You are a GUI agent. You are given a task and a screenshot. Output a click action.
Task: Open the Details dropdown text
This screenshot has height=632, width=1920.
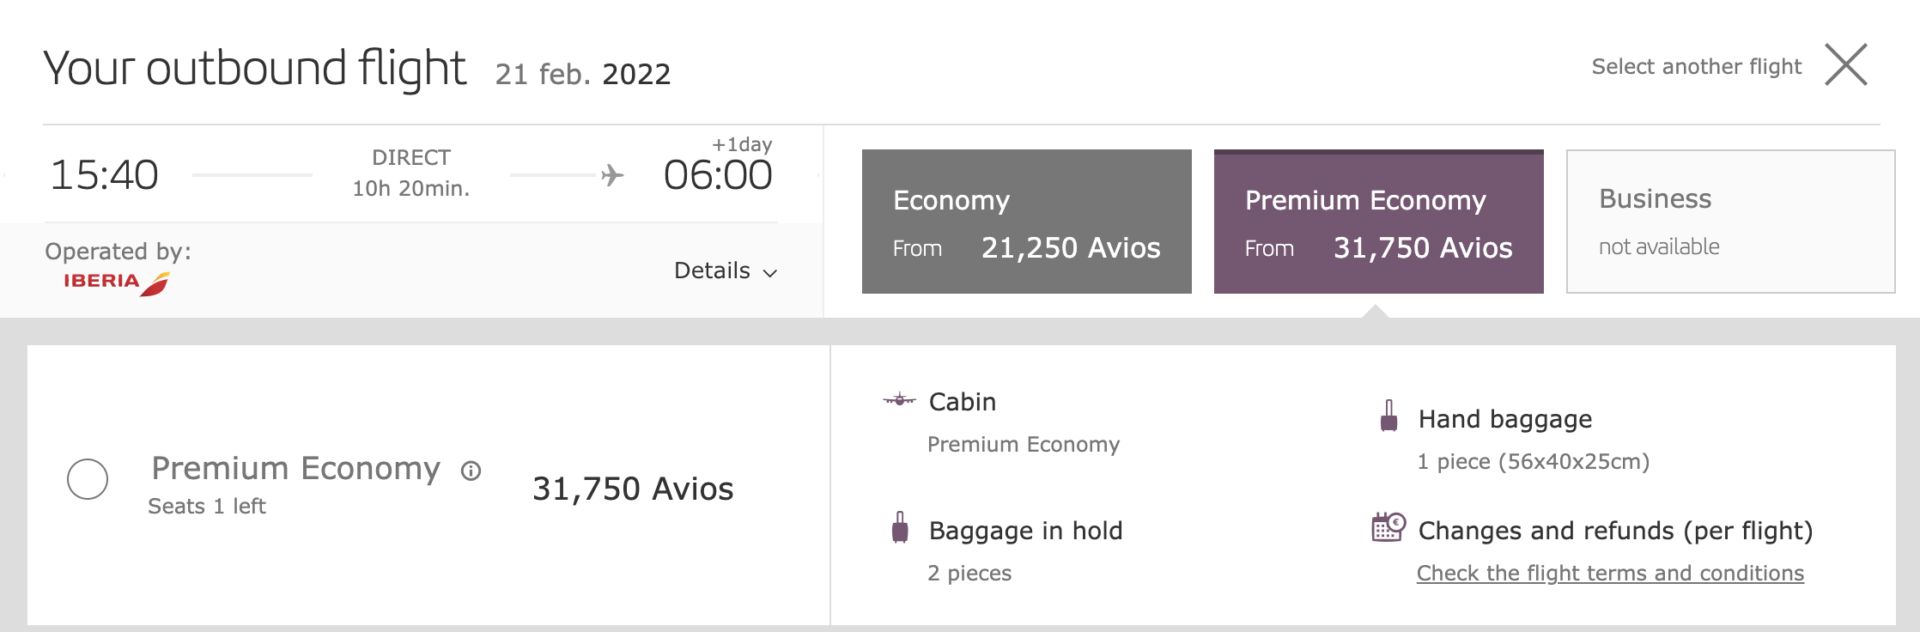point(712,270)
